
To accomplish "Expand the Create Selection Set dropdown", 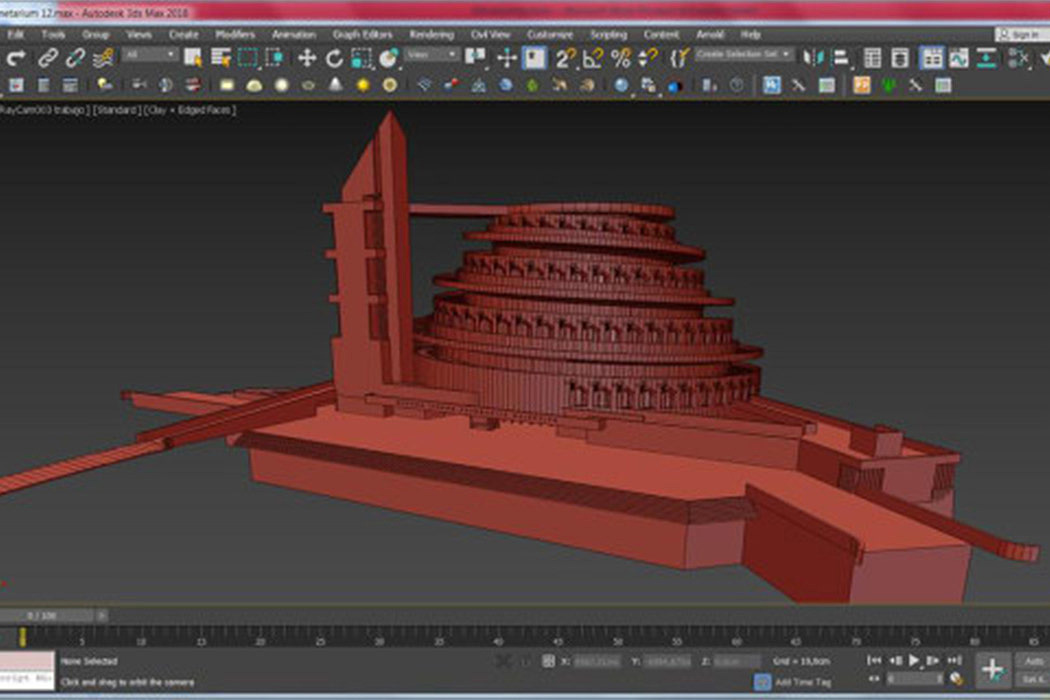I will pos(744,54).
